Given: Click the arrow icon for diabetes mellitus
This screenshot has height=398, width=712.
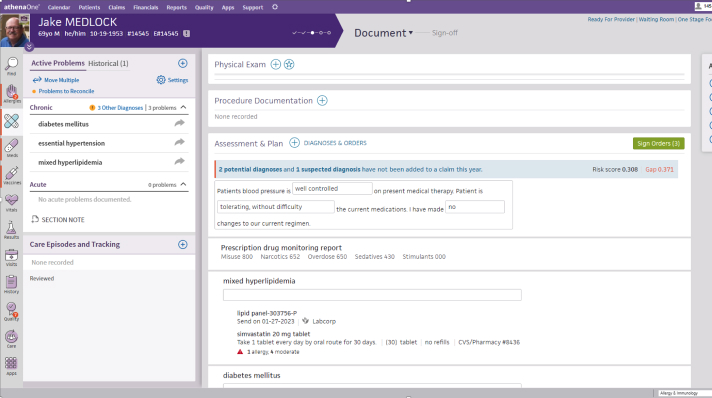Looking at the screenshot, I should (x=180, y=123).
